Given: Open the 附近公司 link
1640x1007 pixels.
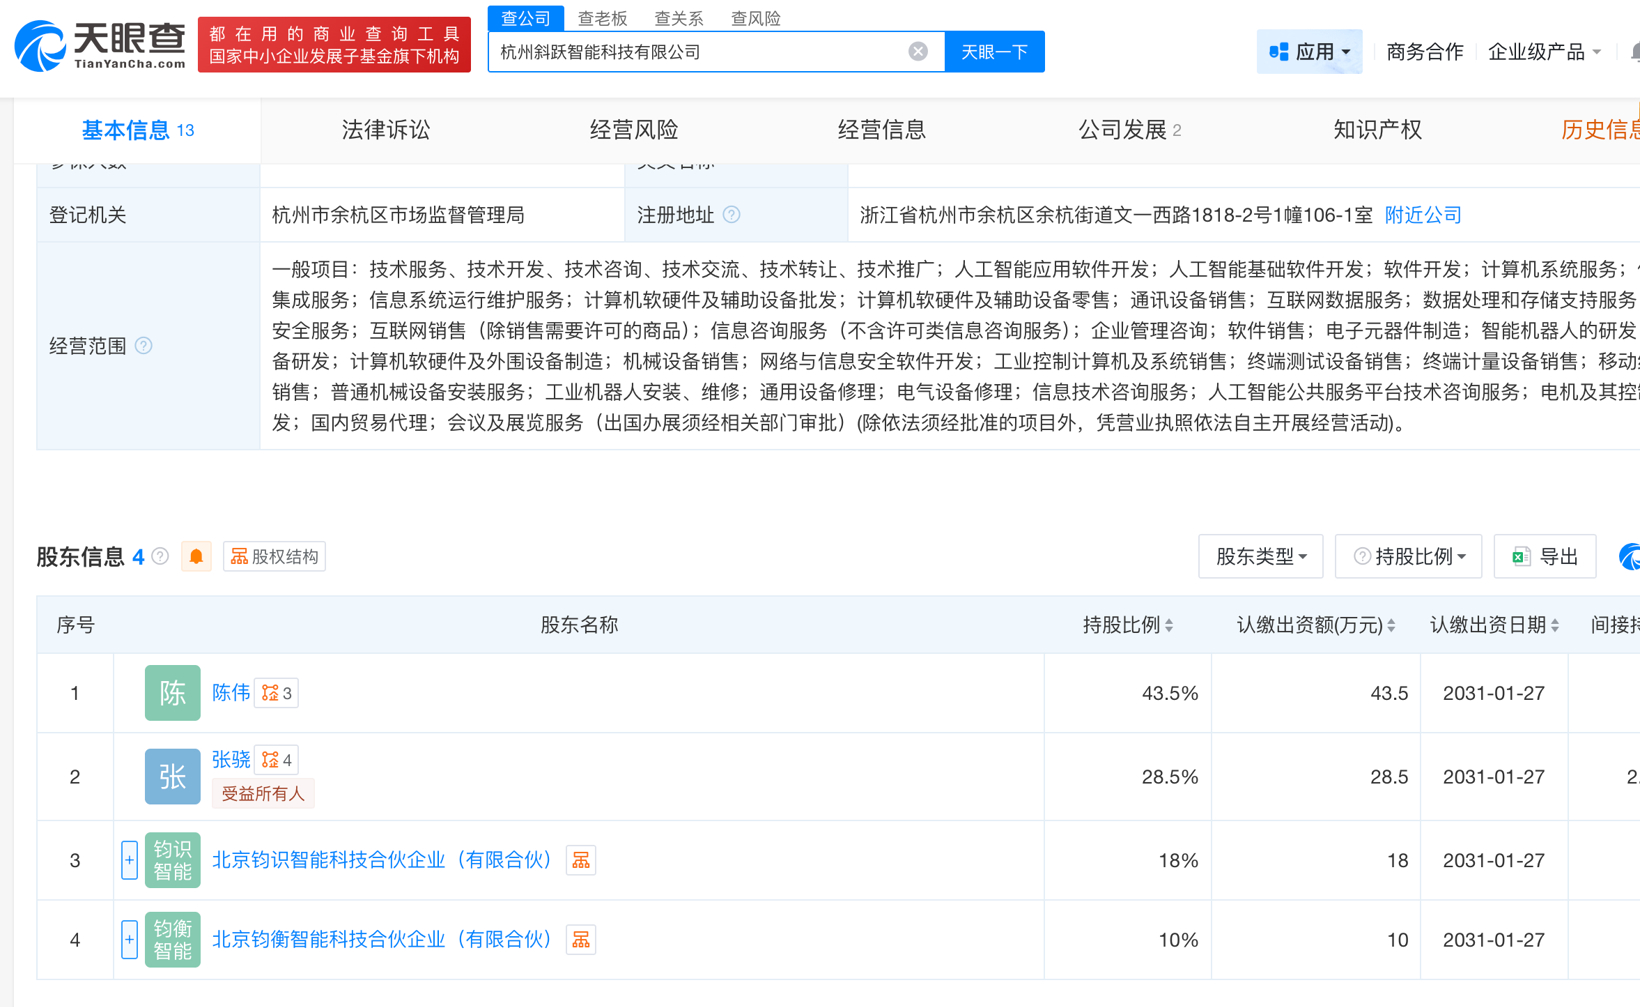Looking at the screenshot, I should tap(1422, 214).
